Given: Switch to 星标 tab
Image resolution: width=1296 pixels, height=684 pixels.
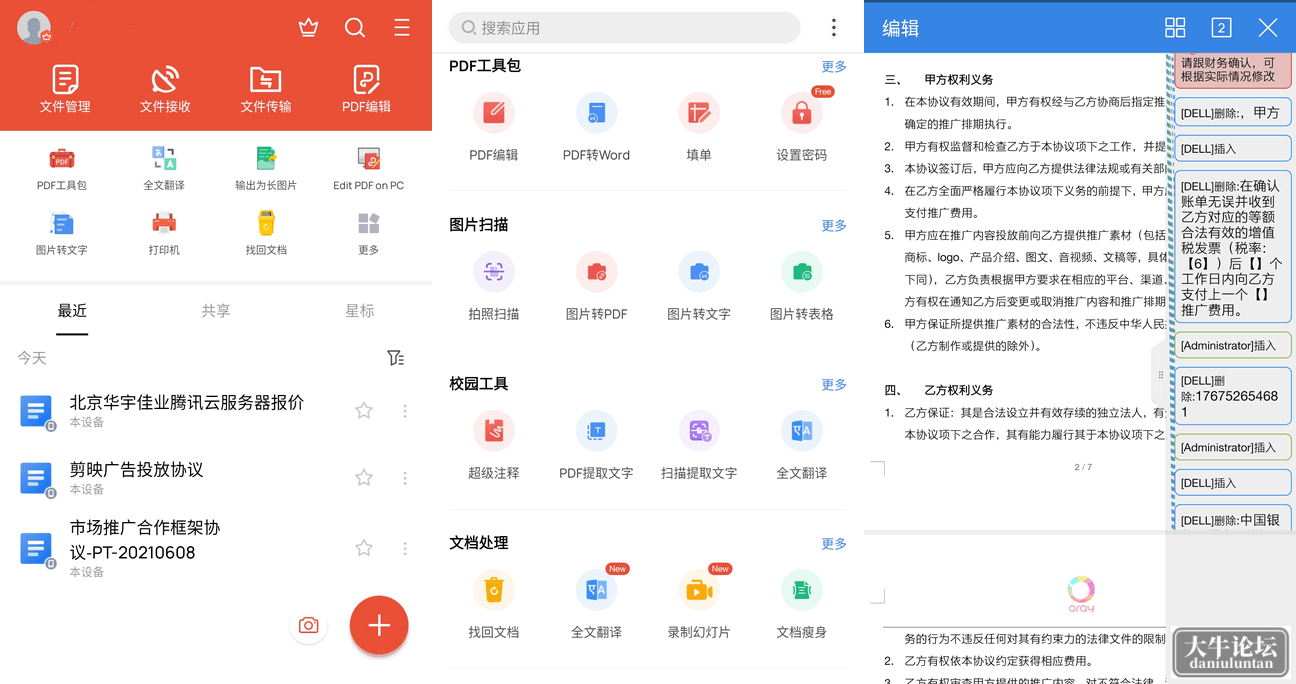Looking at the screenshot, I should pyautogui.click(x=360, y=311).
